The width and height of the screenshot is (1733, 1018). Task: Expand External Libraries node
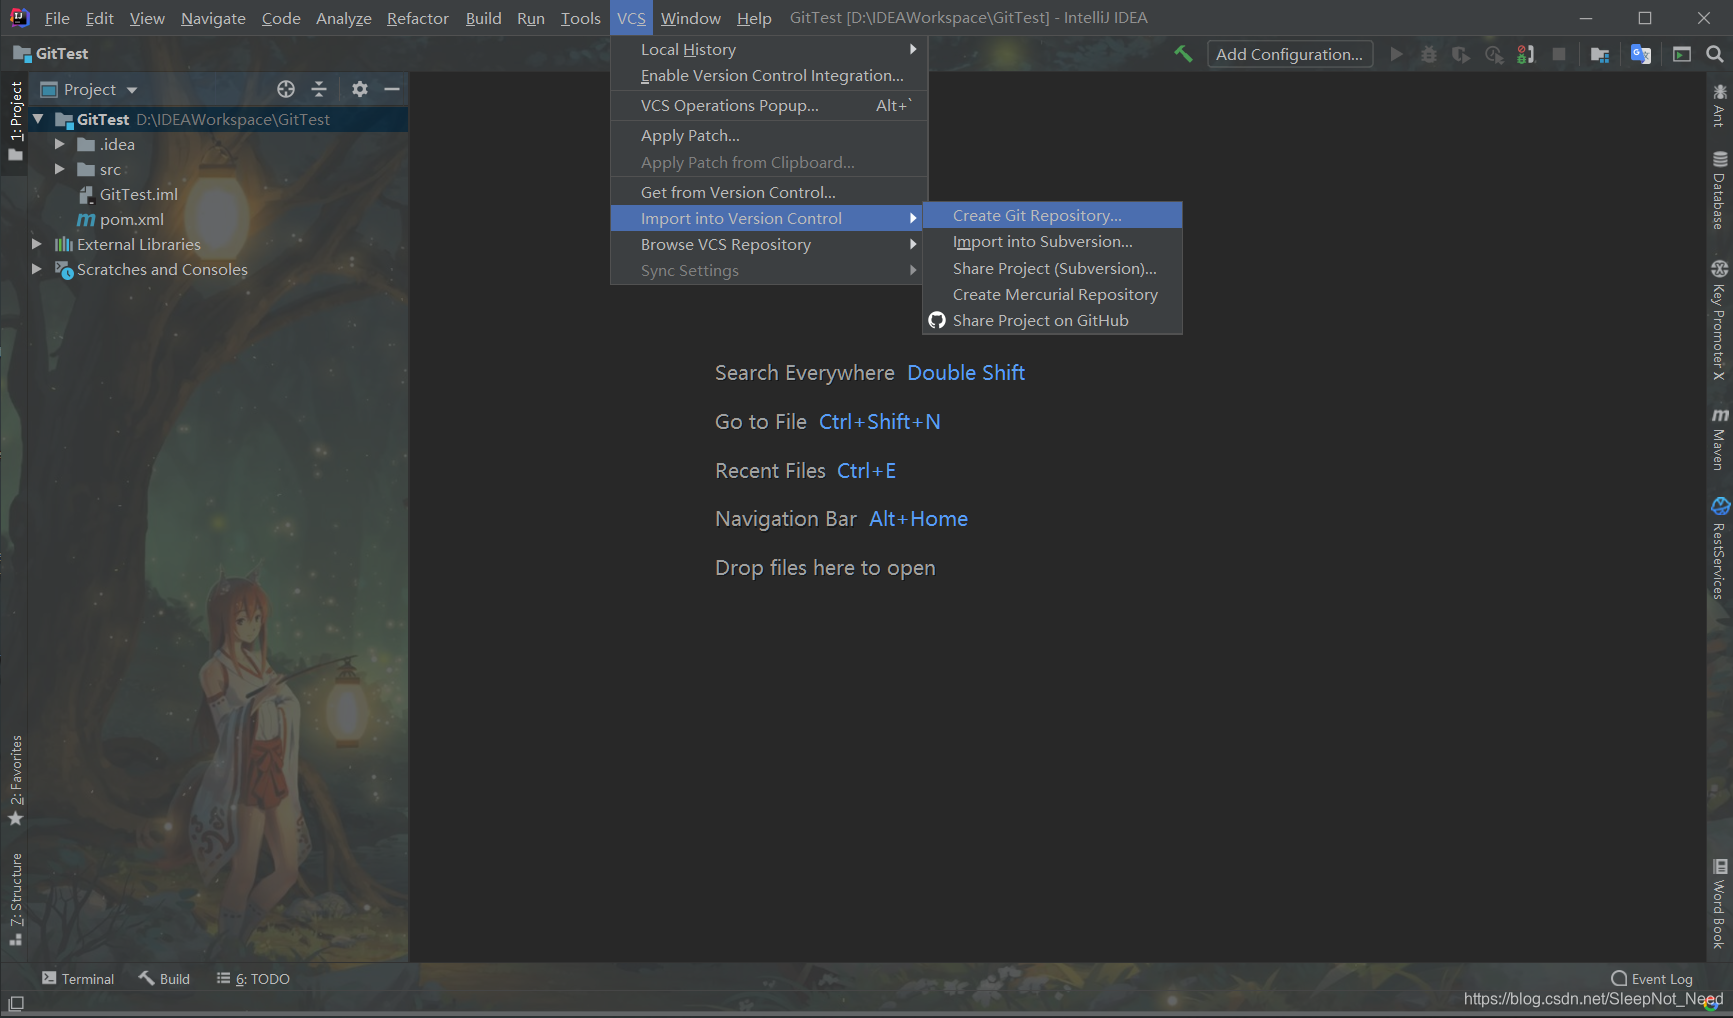pyautogui.click(x=37, y=244)
